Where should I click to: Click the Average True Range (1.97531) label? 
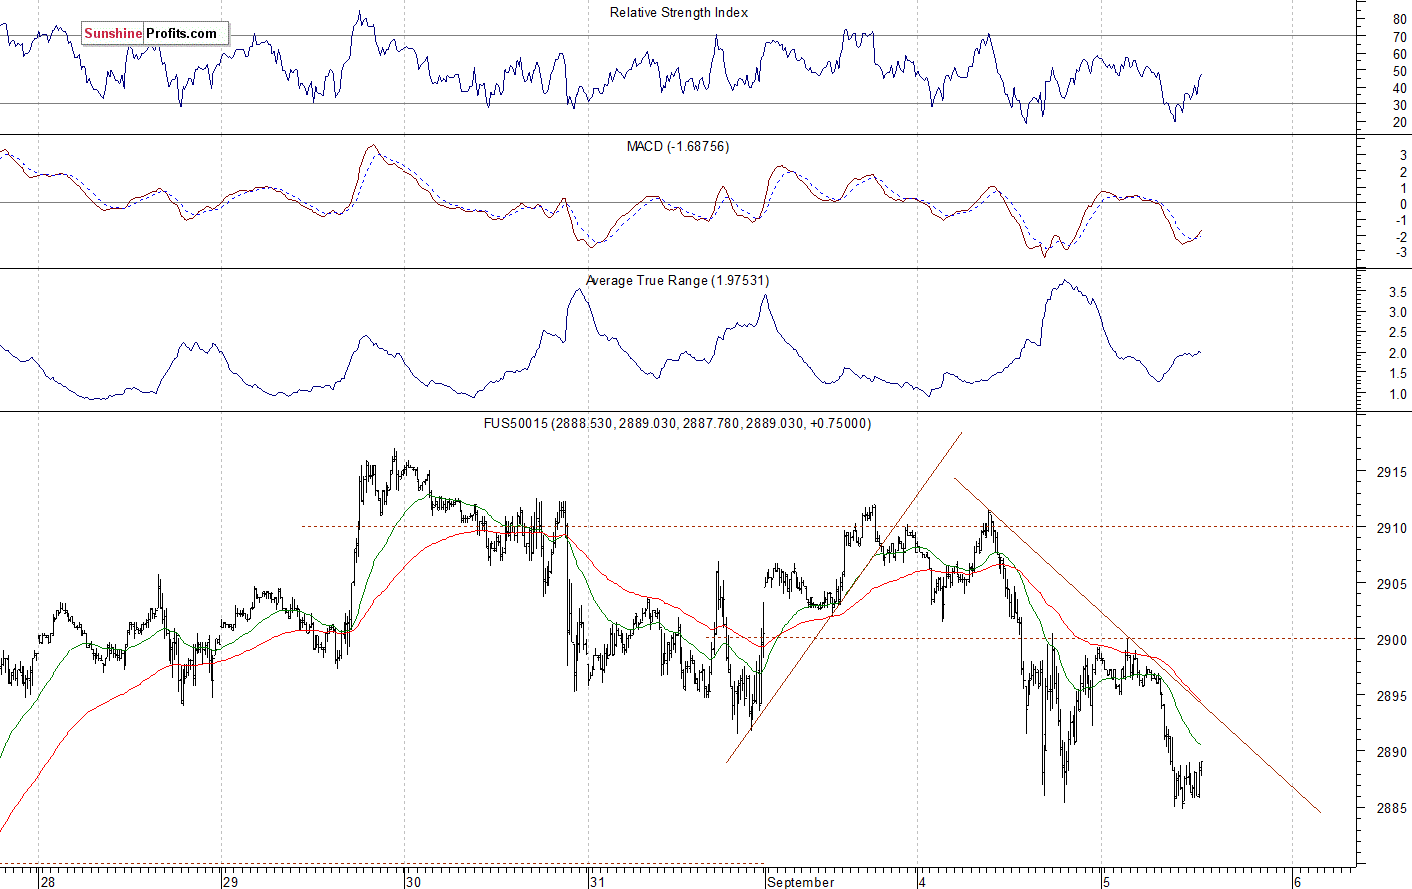tap(677, 281)
